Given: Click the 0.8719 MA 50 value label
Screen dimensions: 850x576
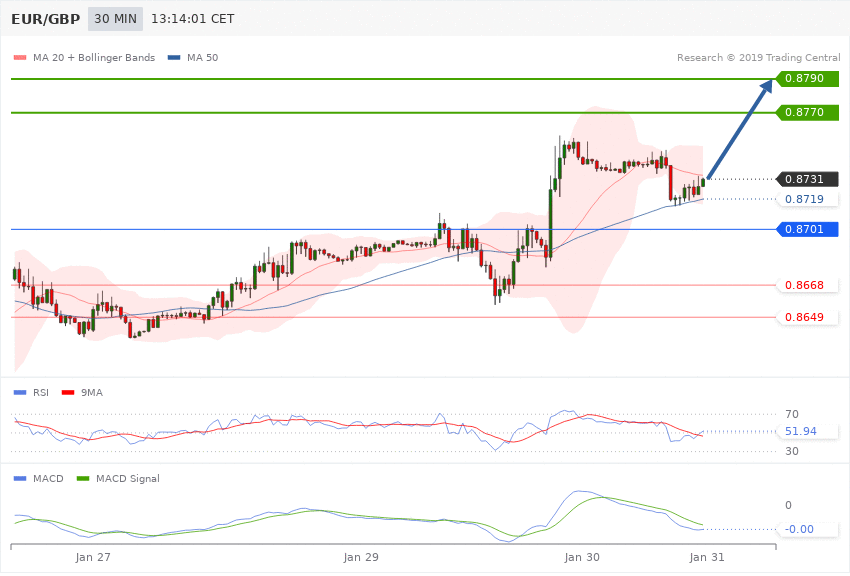Looking at the screenshot, I should pos(808,199).
